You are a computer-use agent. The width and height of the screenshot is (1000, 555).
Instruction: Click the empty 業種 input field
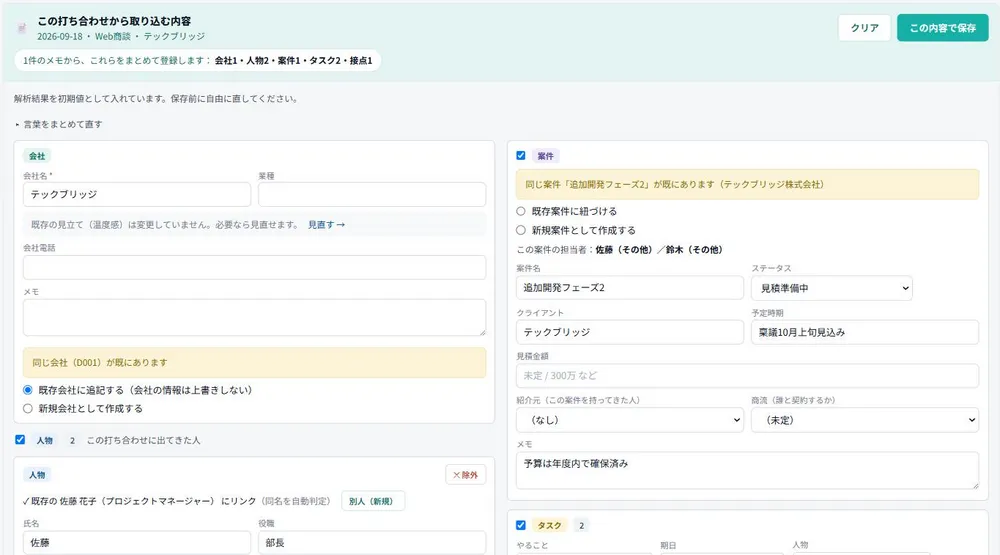372,195
